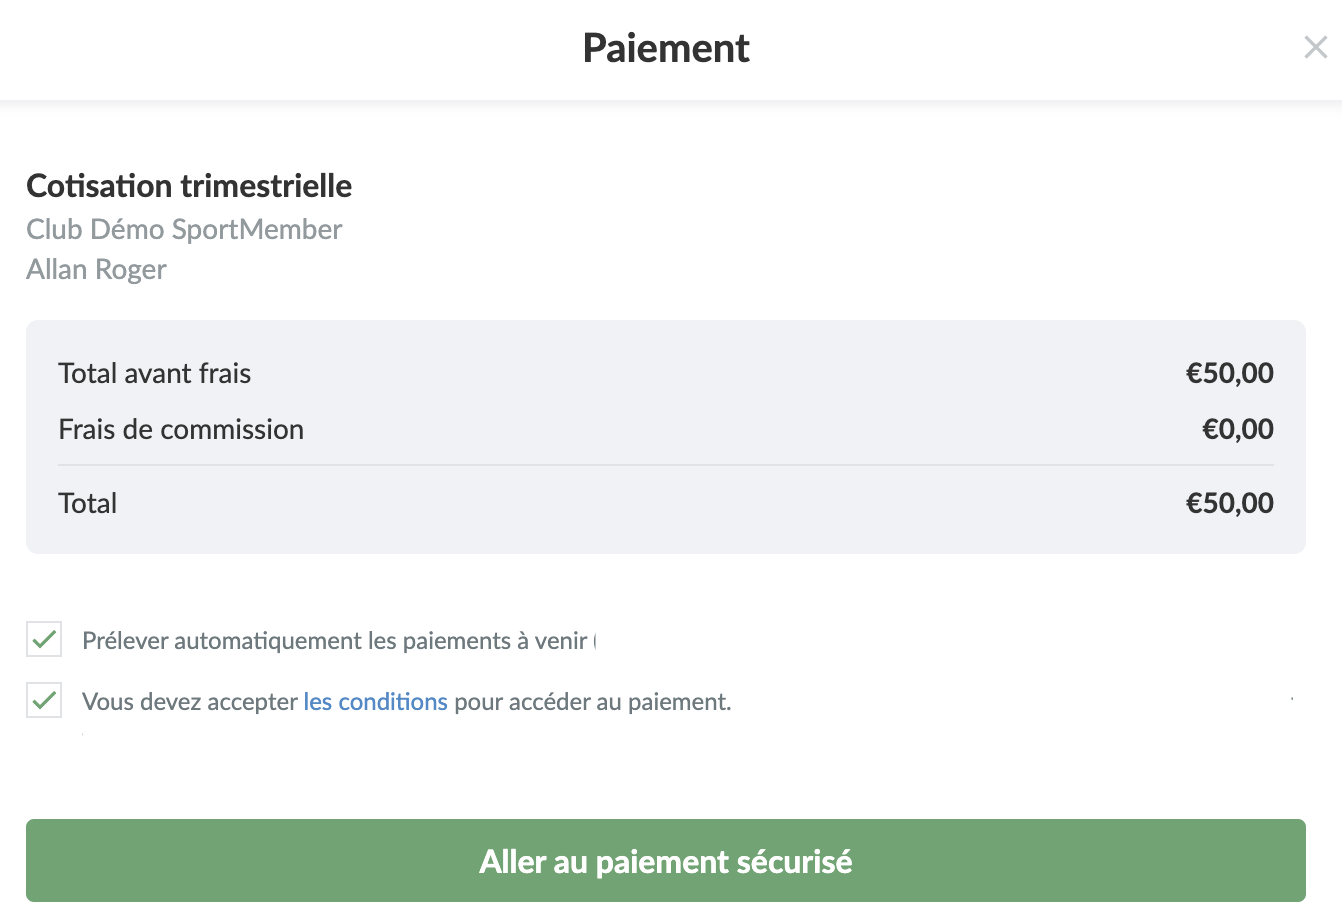
Task: Click the final total amount €50,00
Action: [1229, 503]
